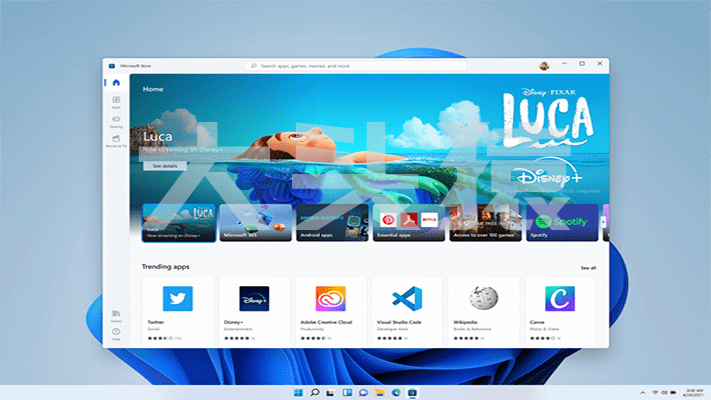The image size is (711, 400).
Task: Select the Spotify carousel thumbnail
Action: (x=562, y=223)
